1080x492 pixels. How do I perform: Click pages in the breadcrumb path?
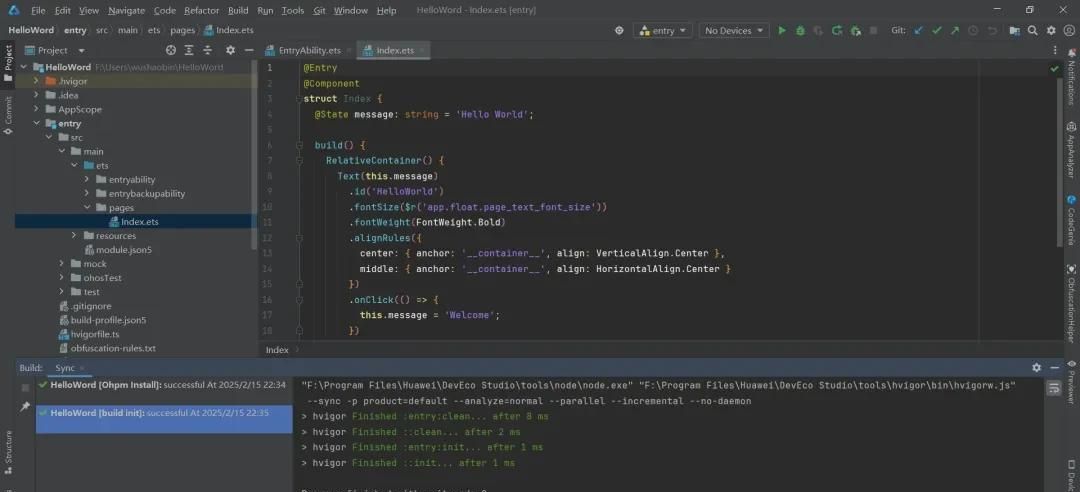tap(182, 30)
